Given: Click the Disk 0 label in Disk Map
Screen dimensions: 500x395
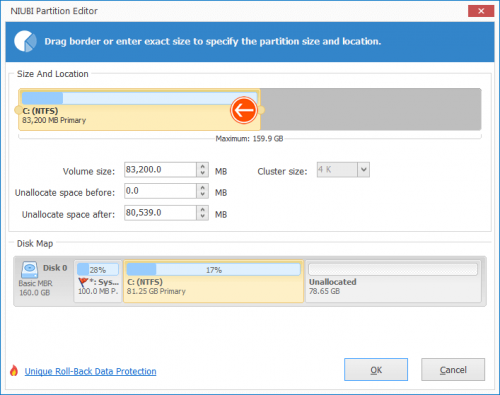Looking at the screenshot, I should point(55,268).
